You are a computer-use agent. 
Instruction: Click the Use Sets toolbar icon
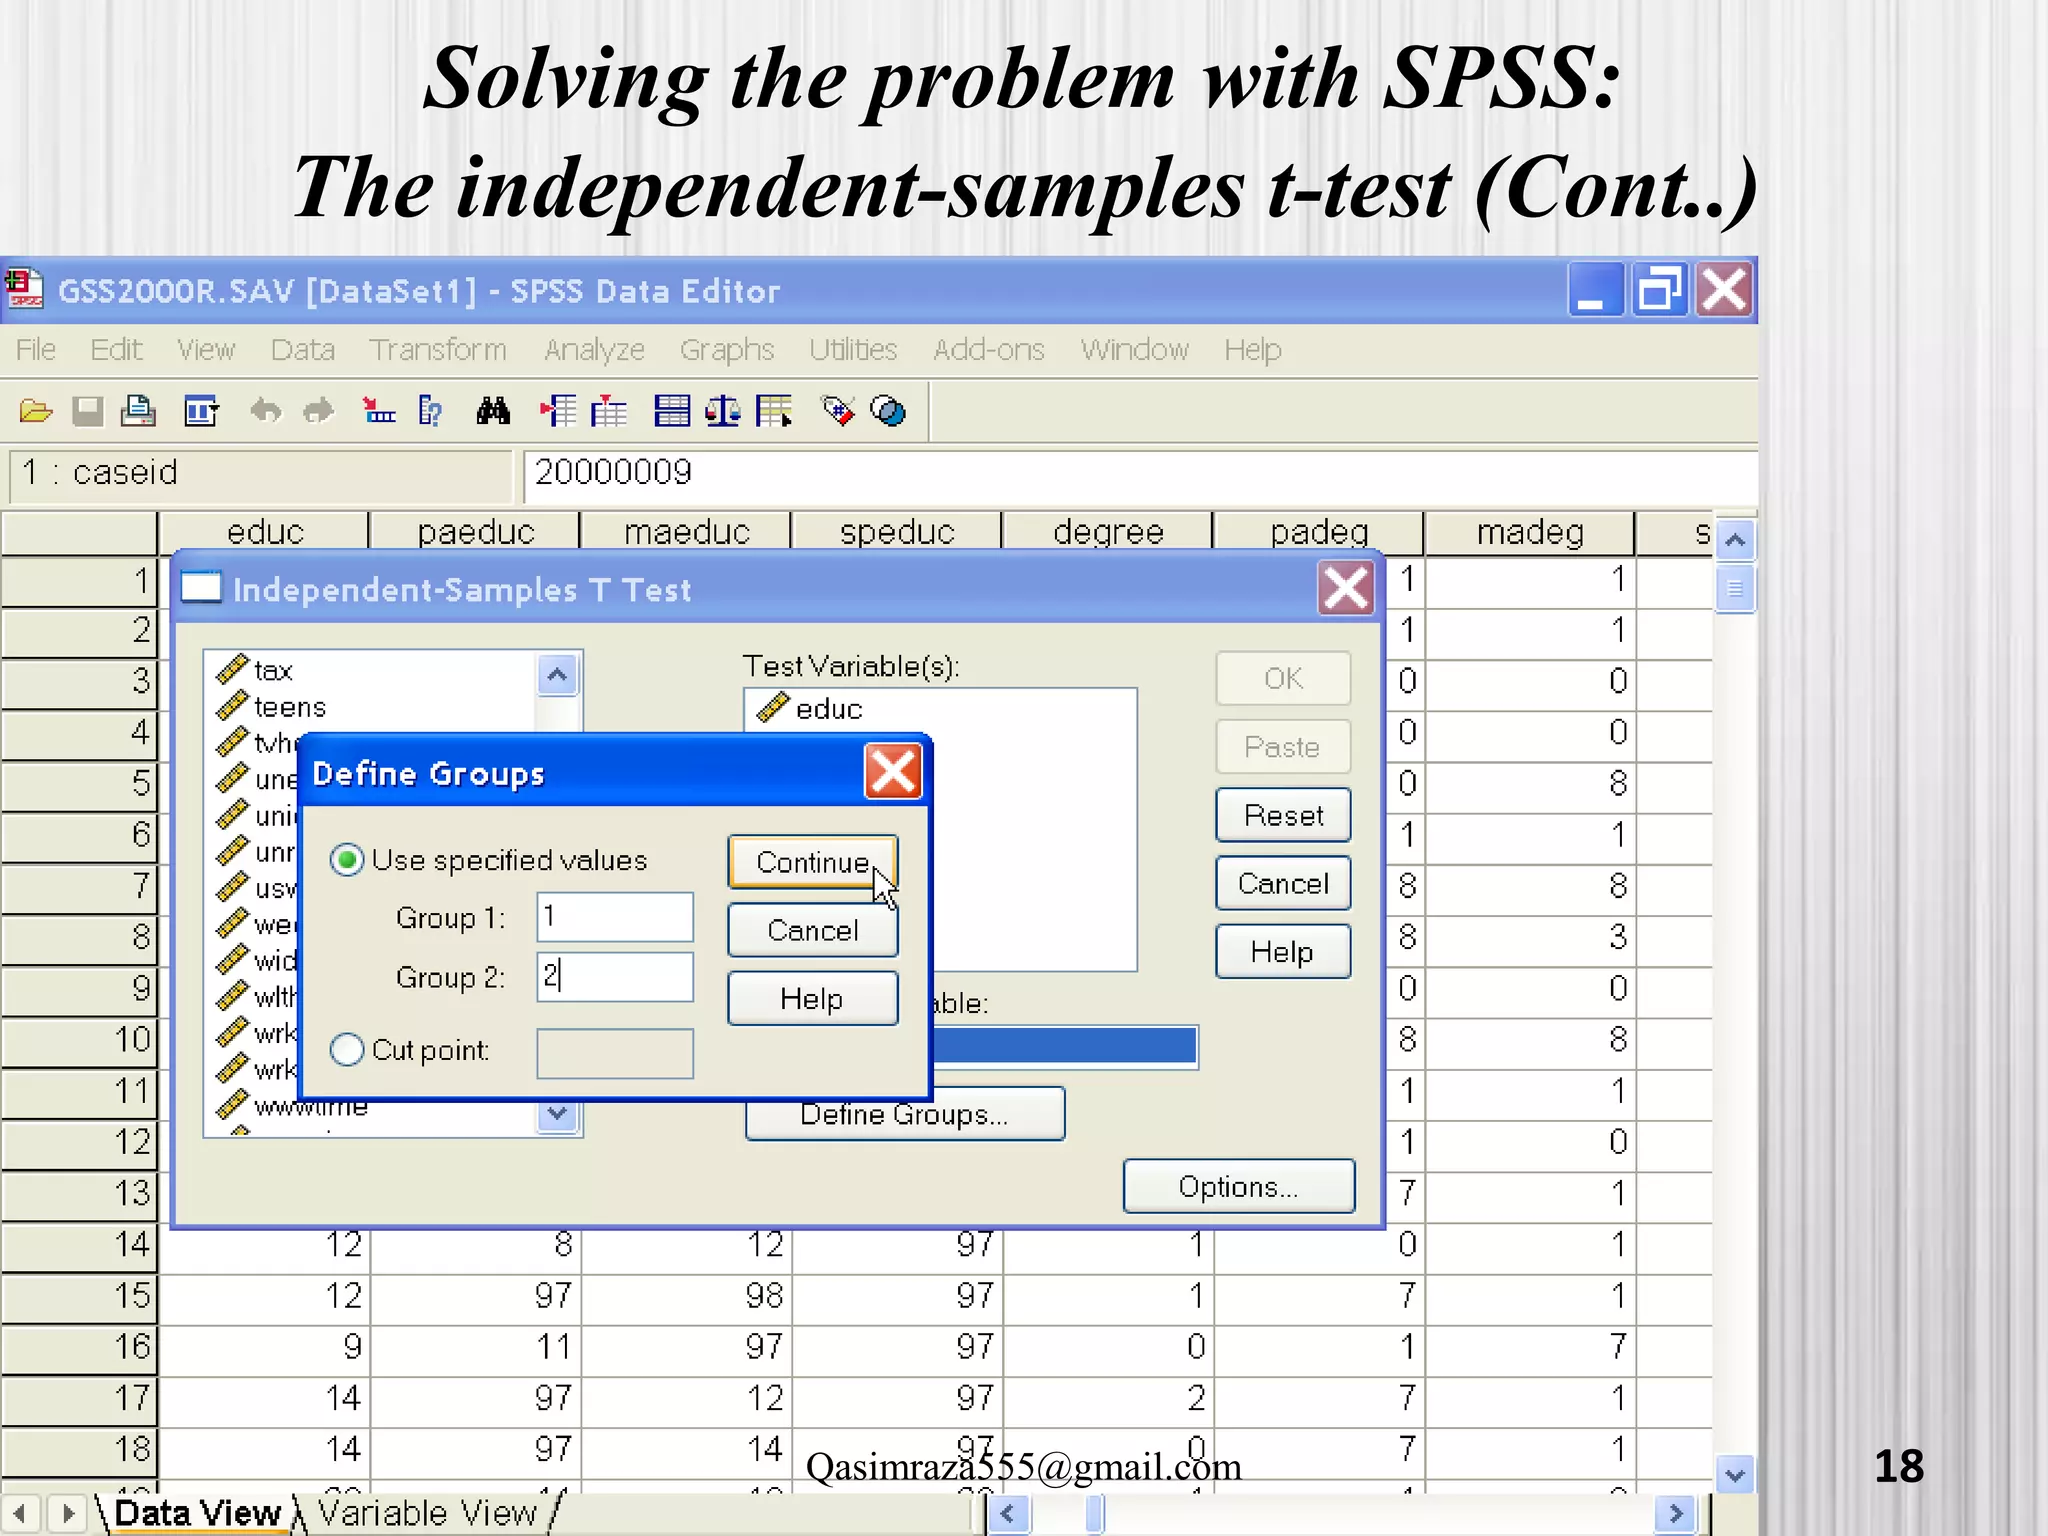(x=888, y=411)
